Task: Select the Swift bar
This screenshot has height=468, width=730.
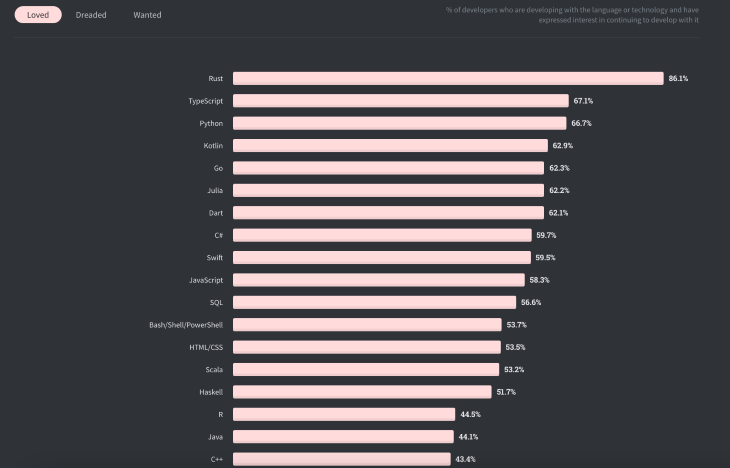Action: point(381,257)
